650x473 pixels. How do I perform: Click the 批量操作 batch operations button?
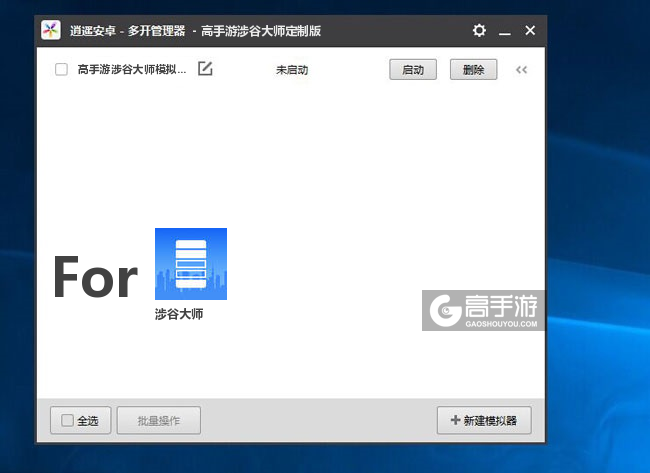[x=159, y=421]
